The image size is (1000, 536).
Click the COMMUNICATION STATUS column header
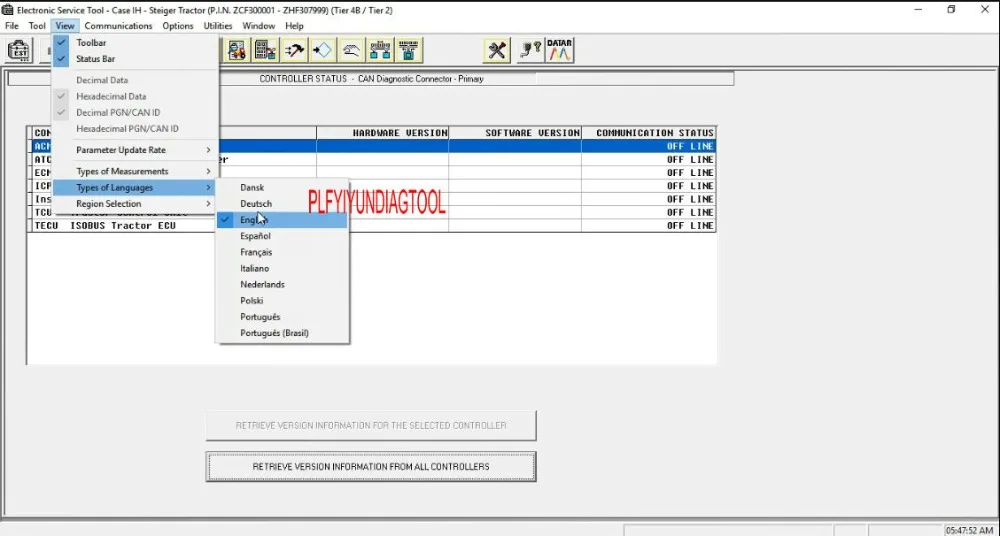(x=649, y=133)
